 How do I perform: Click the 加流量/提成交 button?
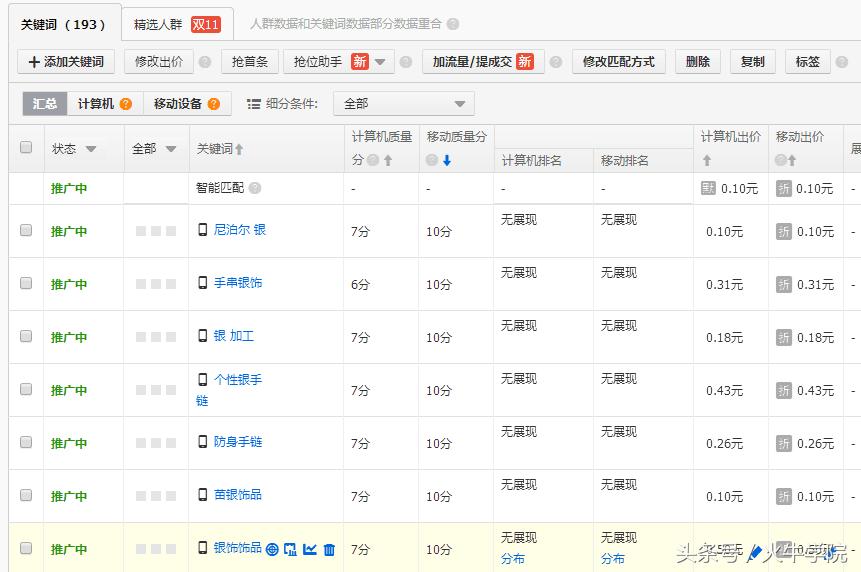pos(483,62)
